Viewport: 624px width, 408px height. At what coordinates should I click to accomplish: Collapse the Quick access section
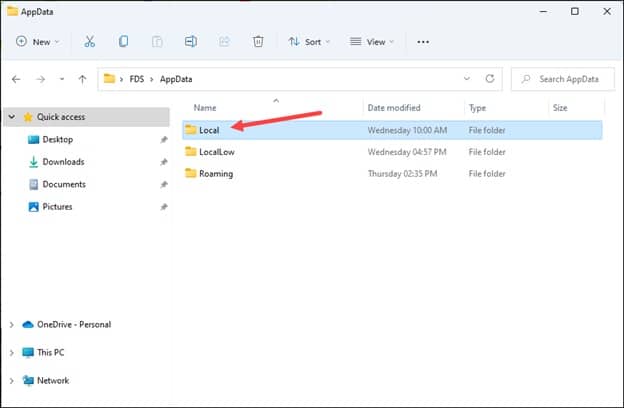pyautogui.click(x=12, y=117)
